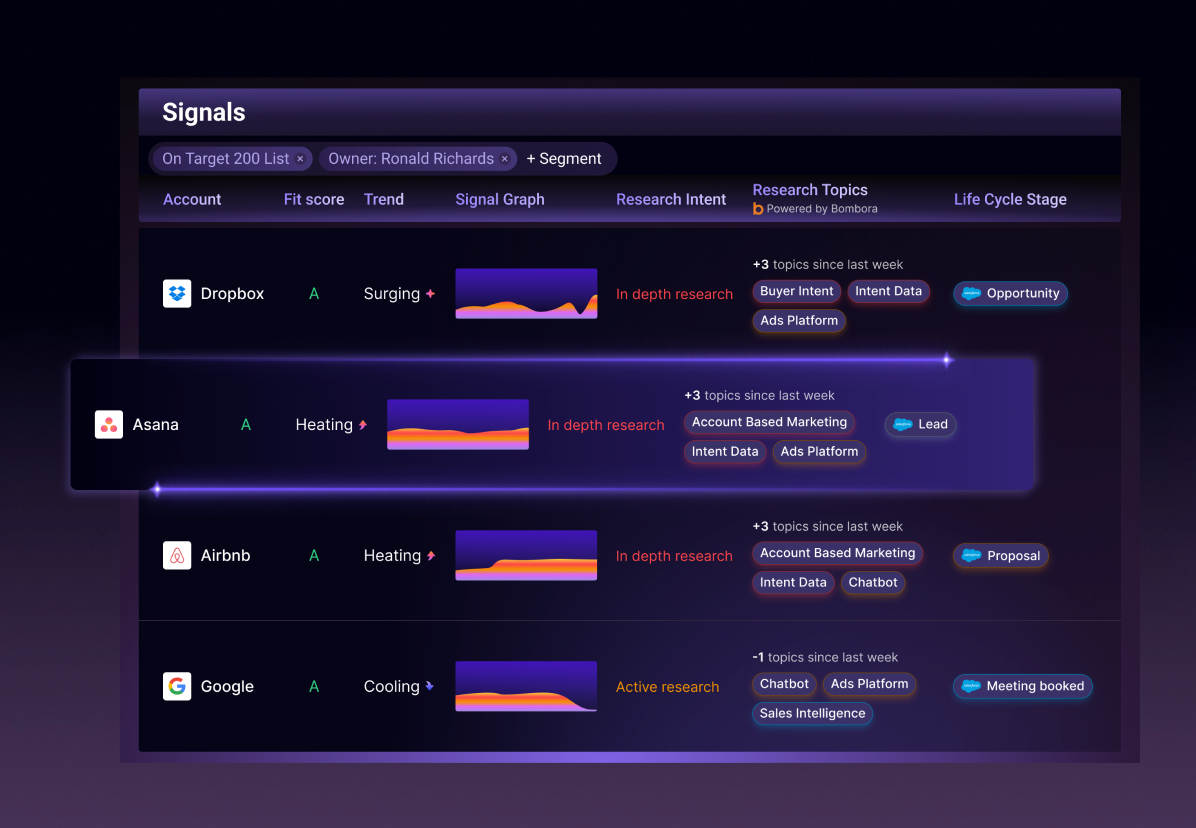Viewport: 1196px width, 828px height.
Task: Click the Sales Intelligence topic tag
Action: point(812,714)
